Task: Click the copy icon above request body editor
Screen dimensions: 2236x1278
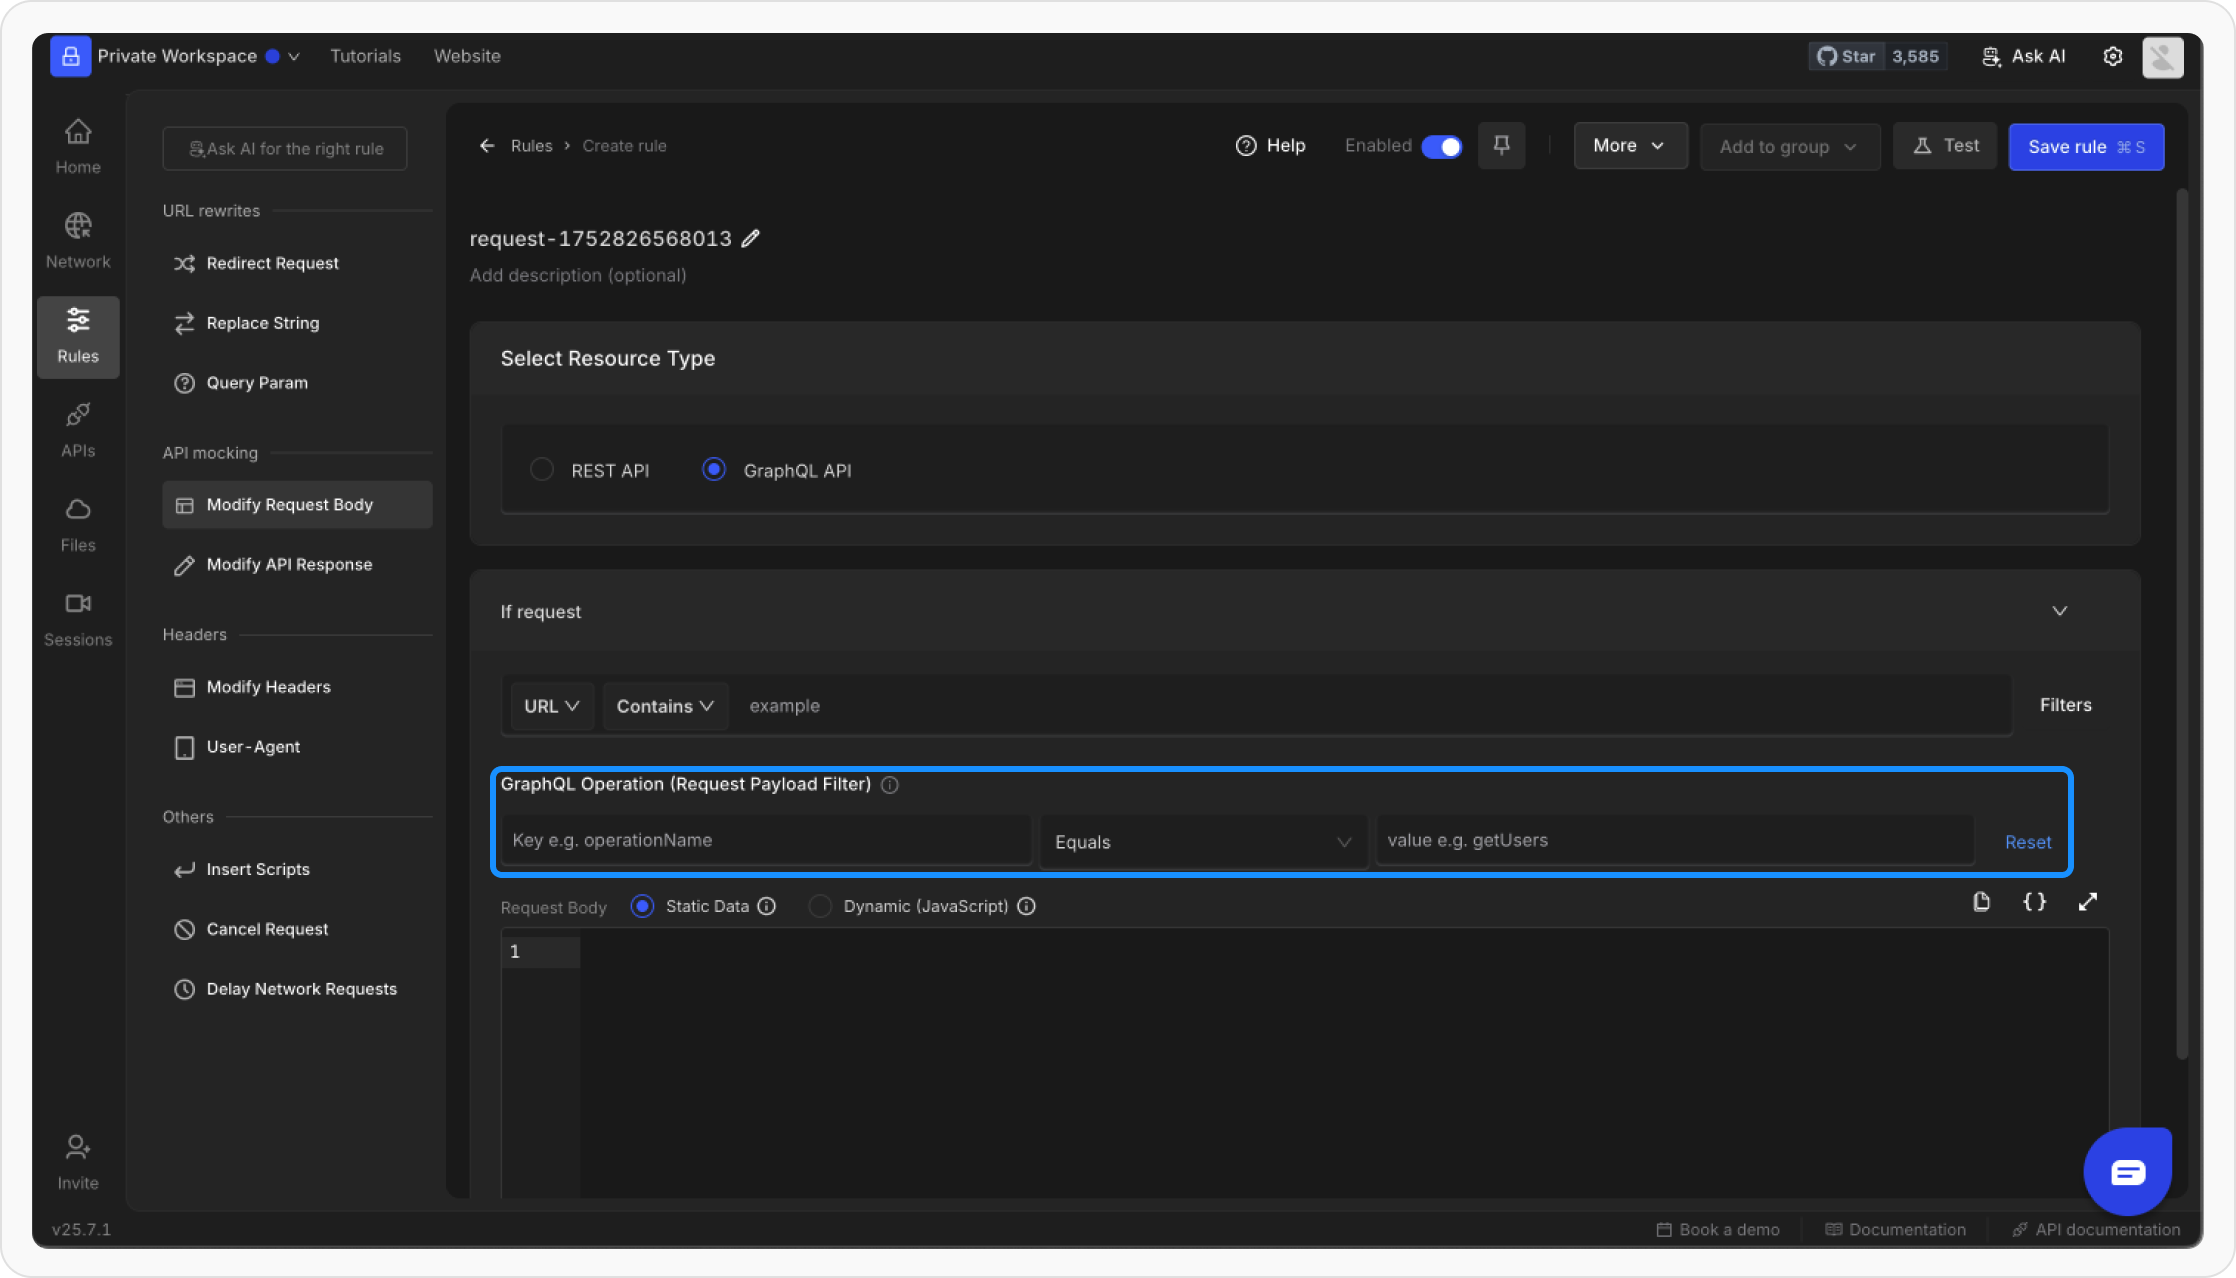Action: 1981,902
